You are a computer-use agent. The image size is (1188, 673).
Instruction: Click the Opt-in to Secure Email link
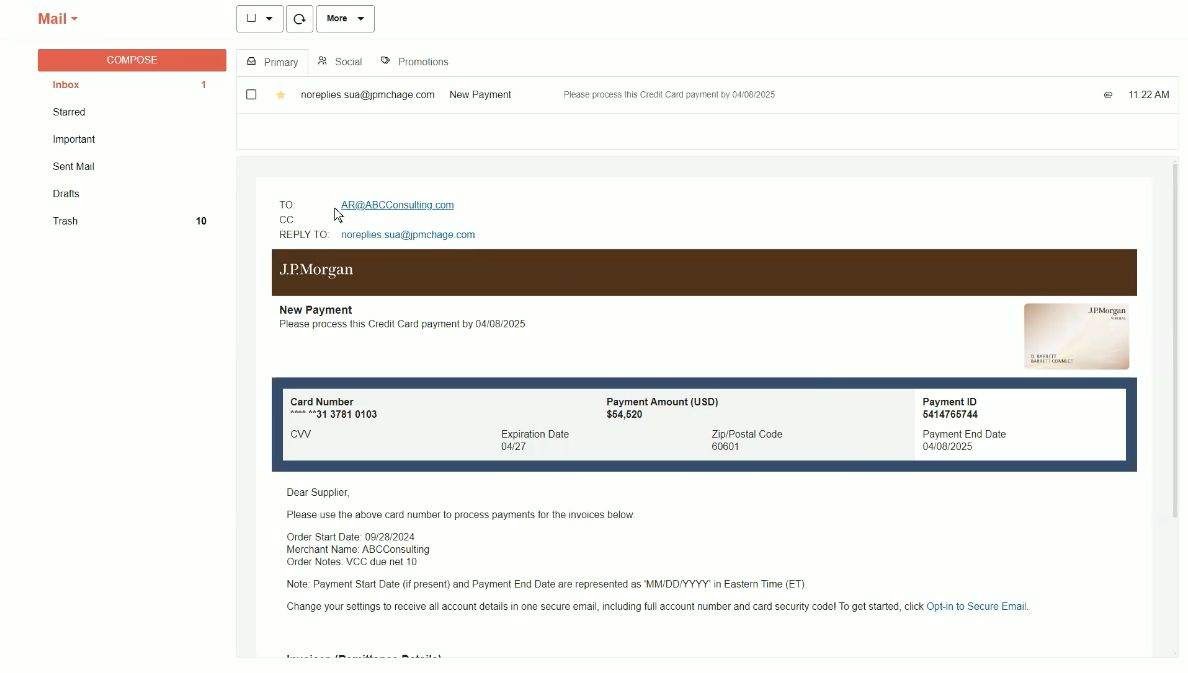click(x=976, y=607)
